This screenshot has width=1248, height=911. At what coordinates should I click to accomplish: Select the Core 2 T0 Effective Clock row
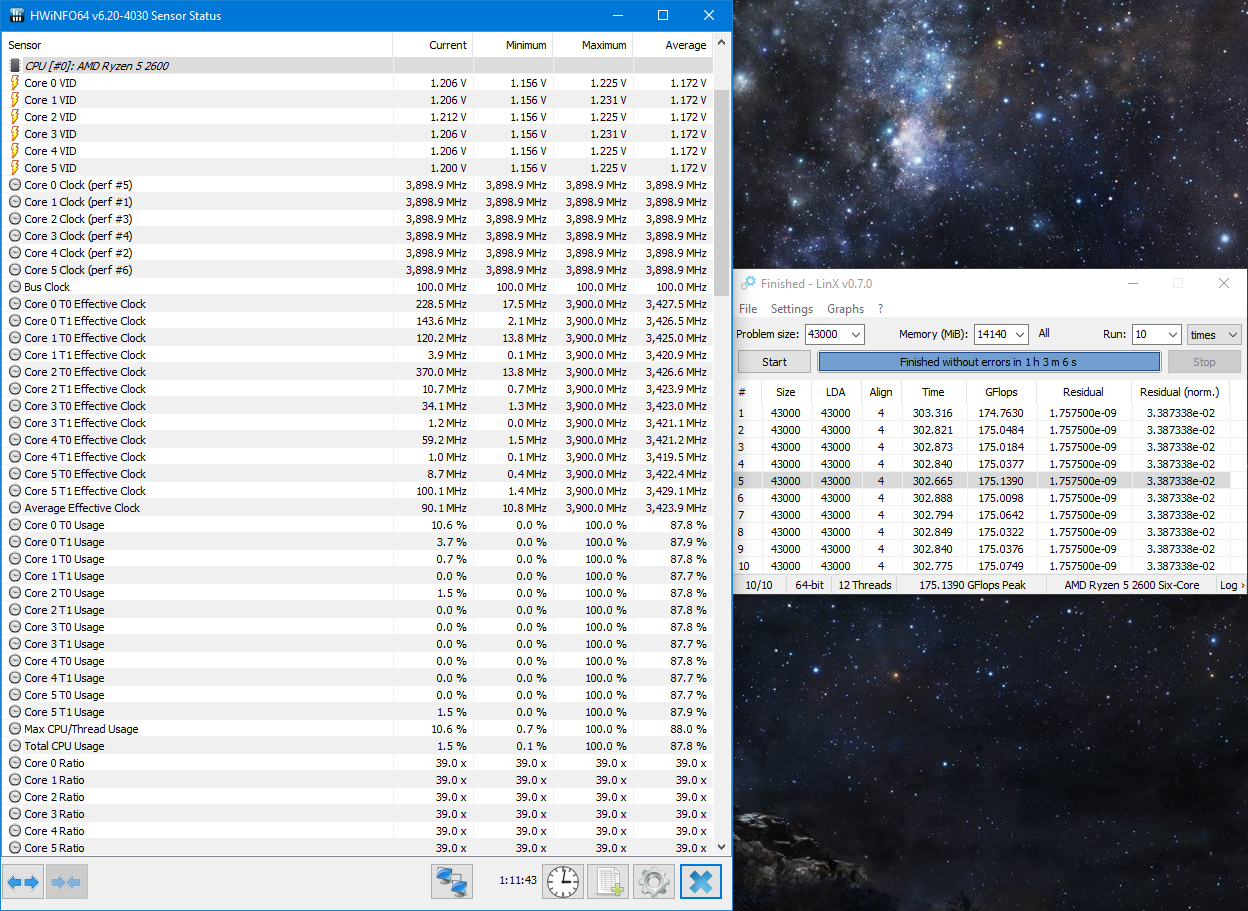coord(357,372)
